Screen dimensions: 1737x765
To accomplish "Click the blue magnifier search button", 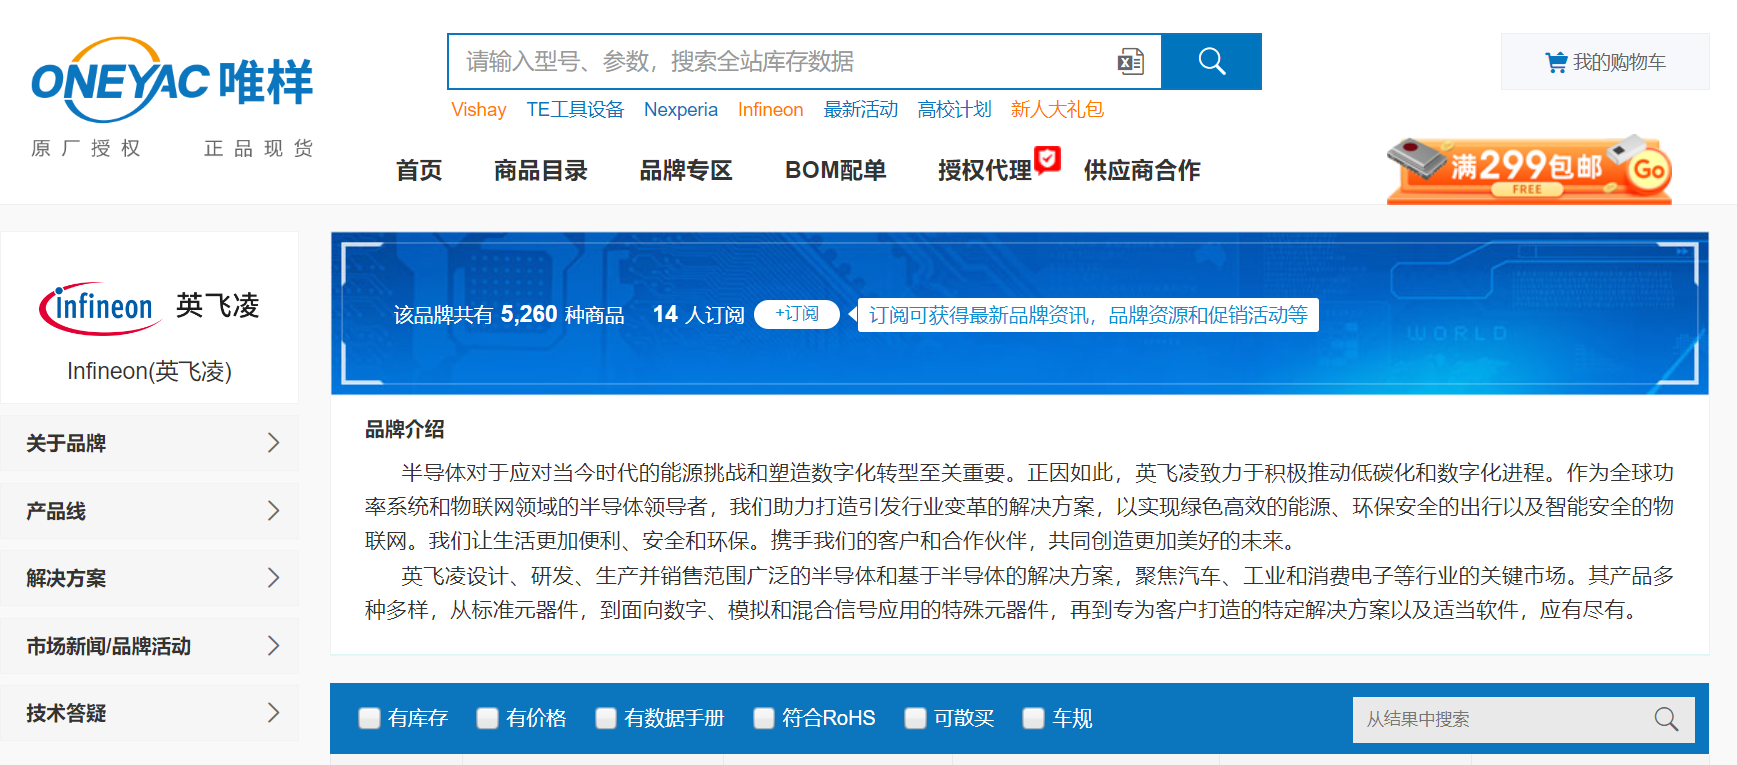I will click(x=1211, y=62).
